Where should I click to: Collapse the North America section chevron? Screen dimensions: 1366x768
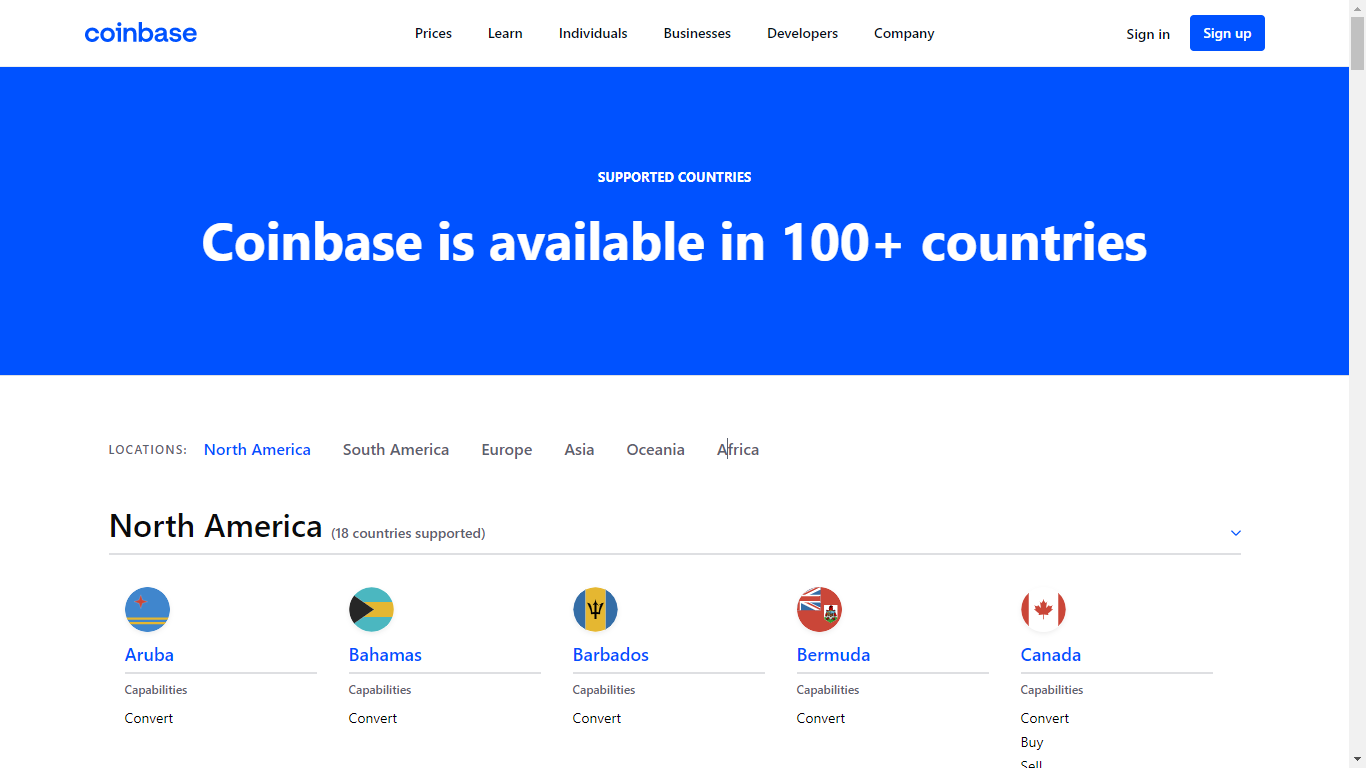pos(1236,533)
